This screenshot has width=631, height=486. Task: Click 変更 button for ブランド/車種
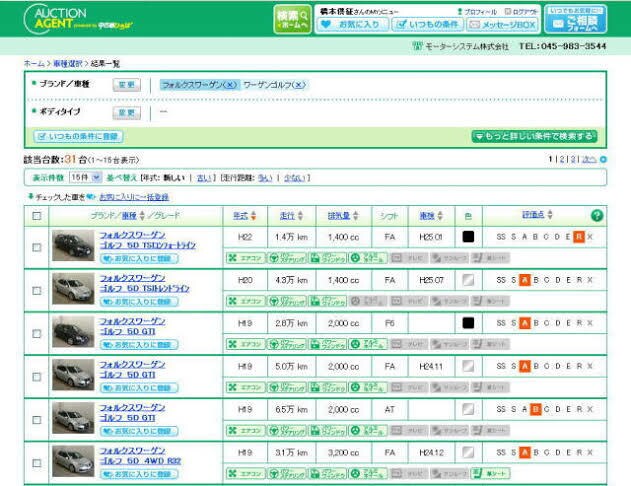[x=127, y=85]
